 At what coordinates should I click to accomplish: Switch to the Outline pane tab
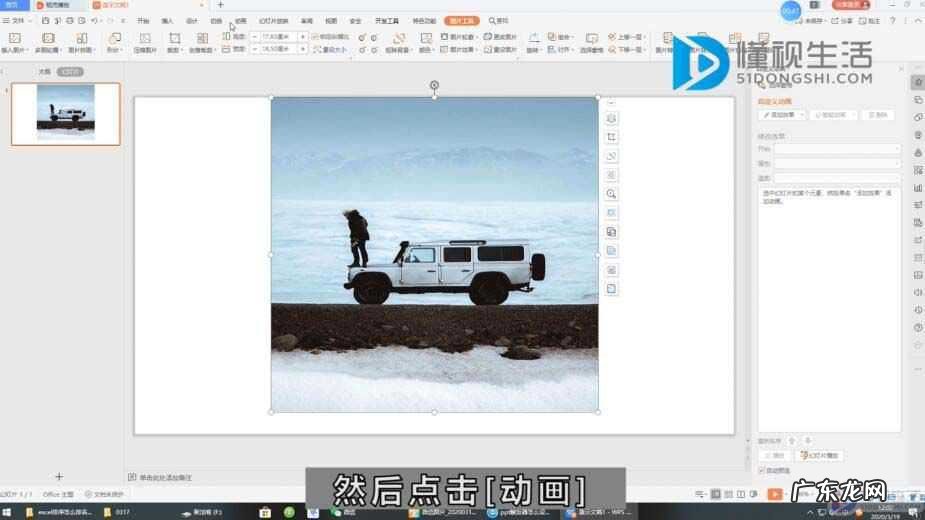click(x=44, y=71)
